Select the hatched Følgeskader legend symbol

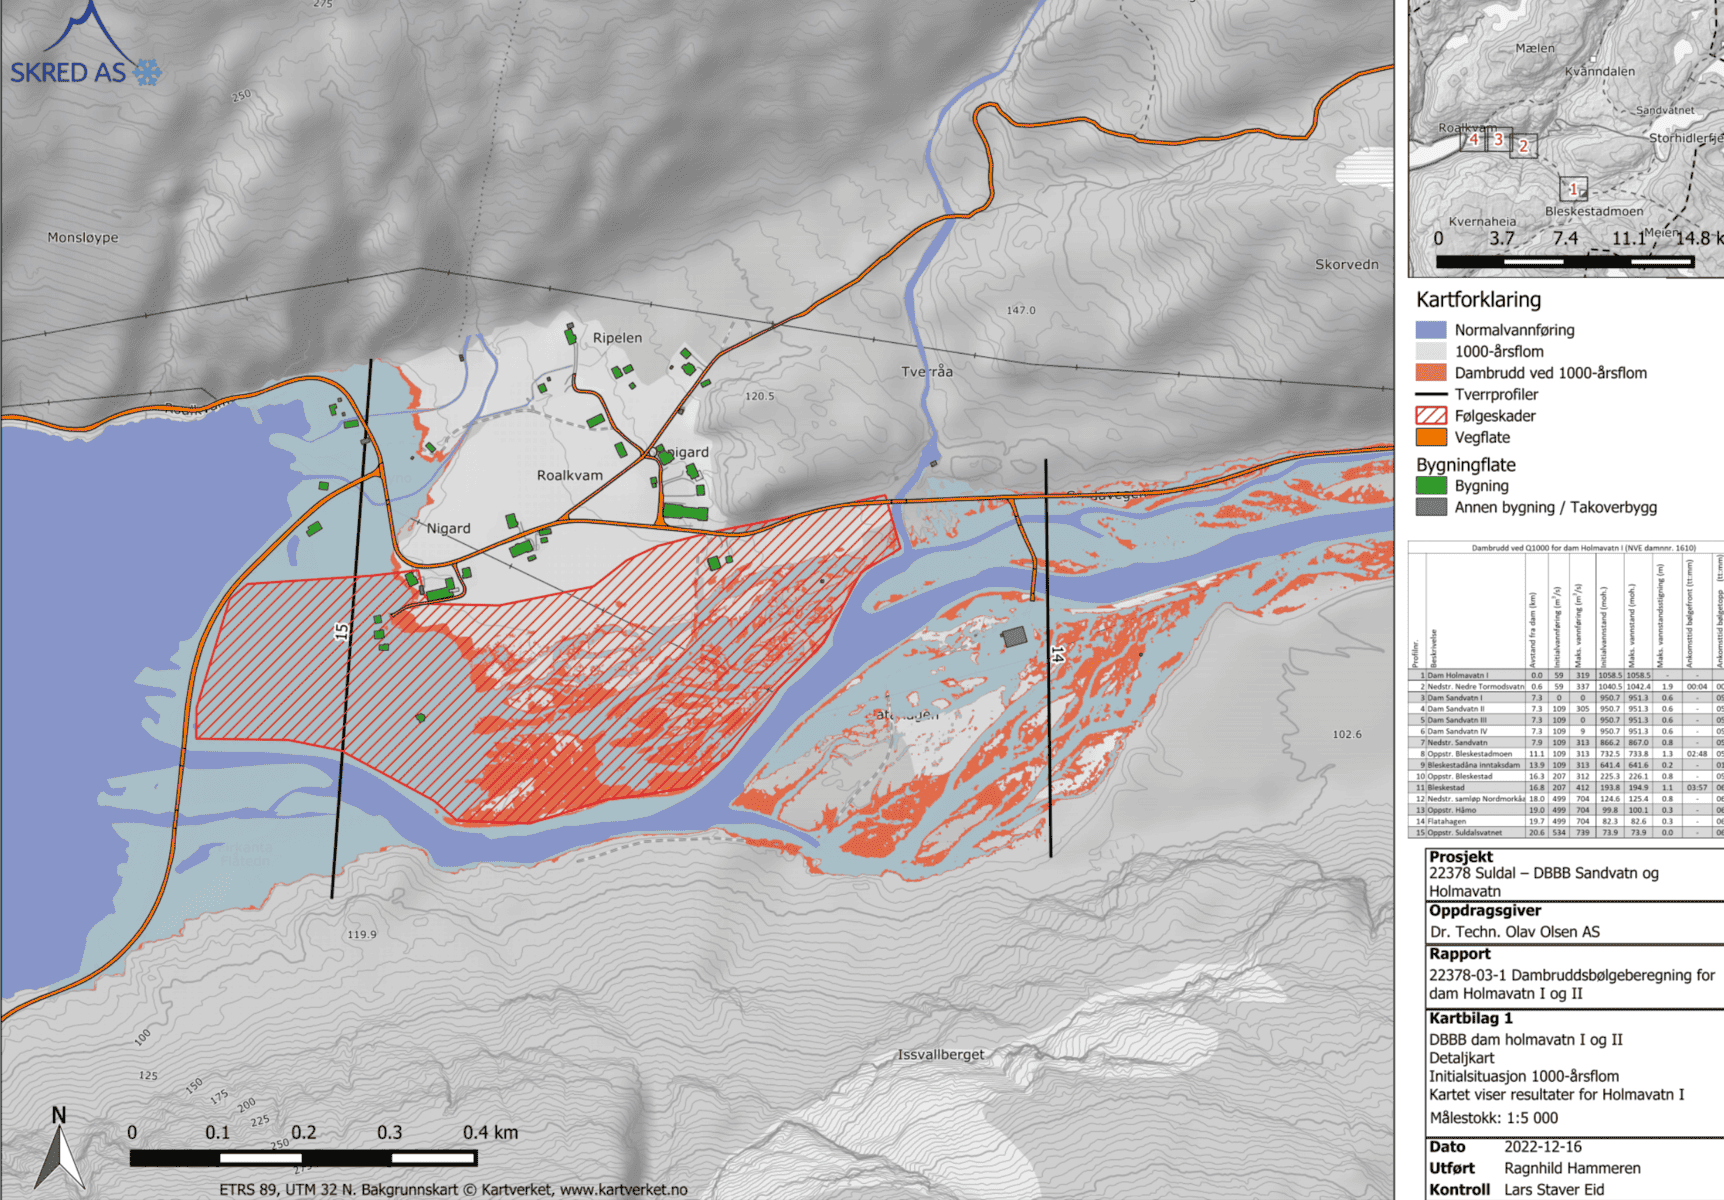tap(1431, 416)
